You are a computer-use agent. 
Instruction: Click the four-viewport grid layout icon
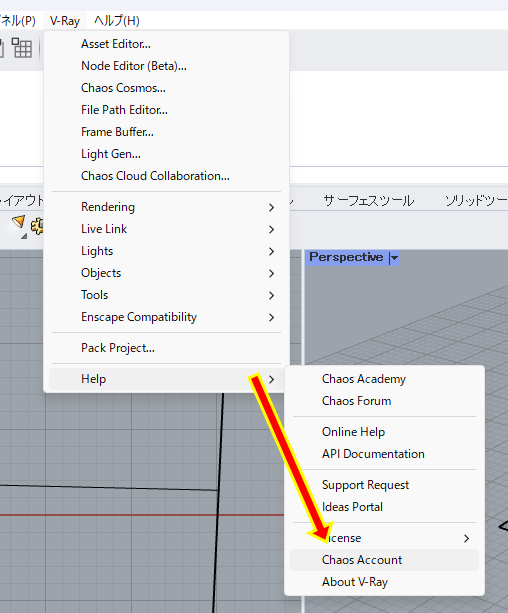(22, 48)
